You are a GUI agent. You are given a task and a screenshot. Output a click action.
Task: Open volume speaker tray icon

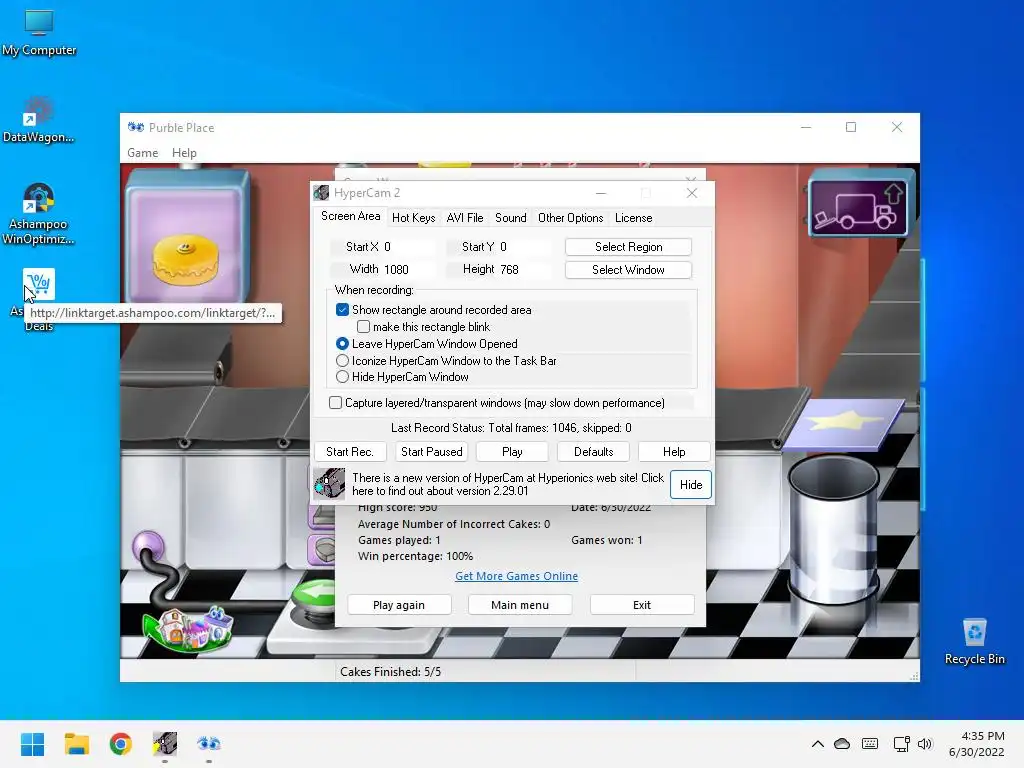[925, 744]
